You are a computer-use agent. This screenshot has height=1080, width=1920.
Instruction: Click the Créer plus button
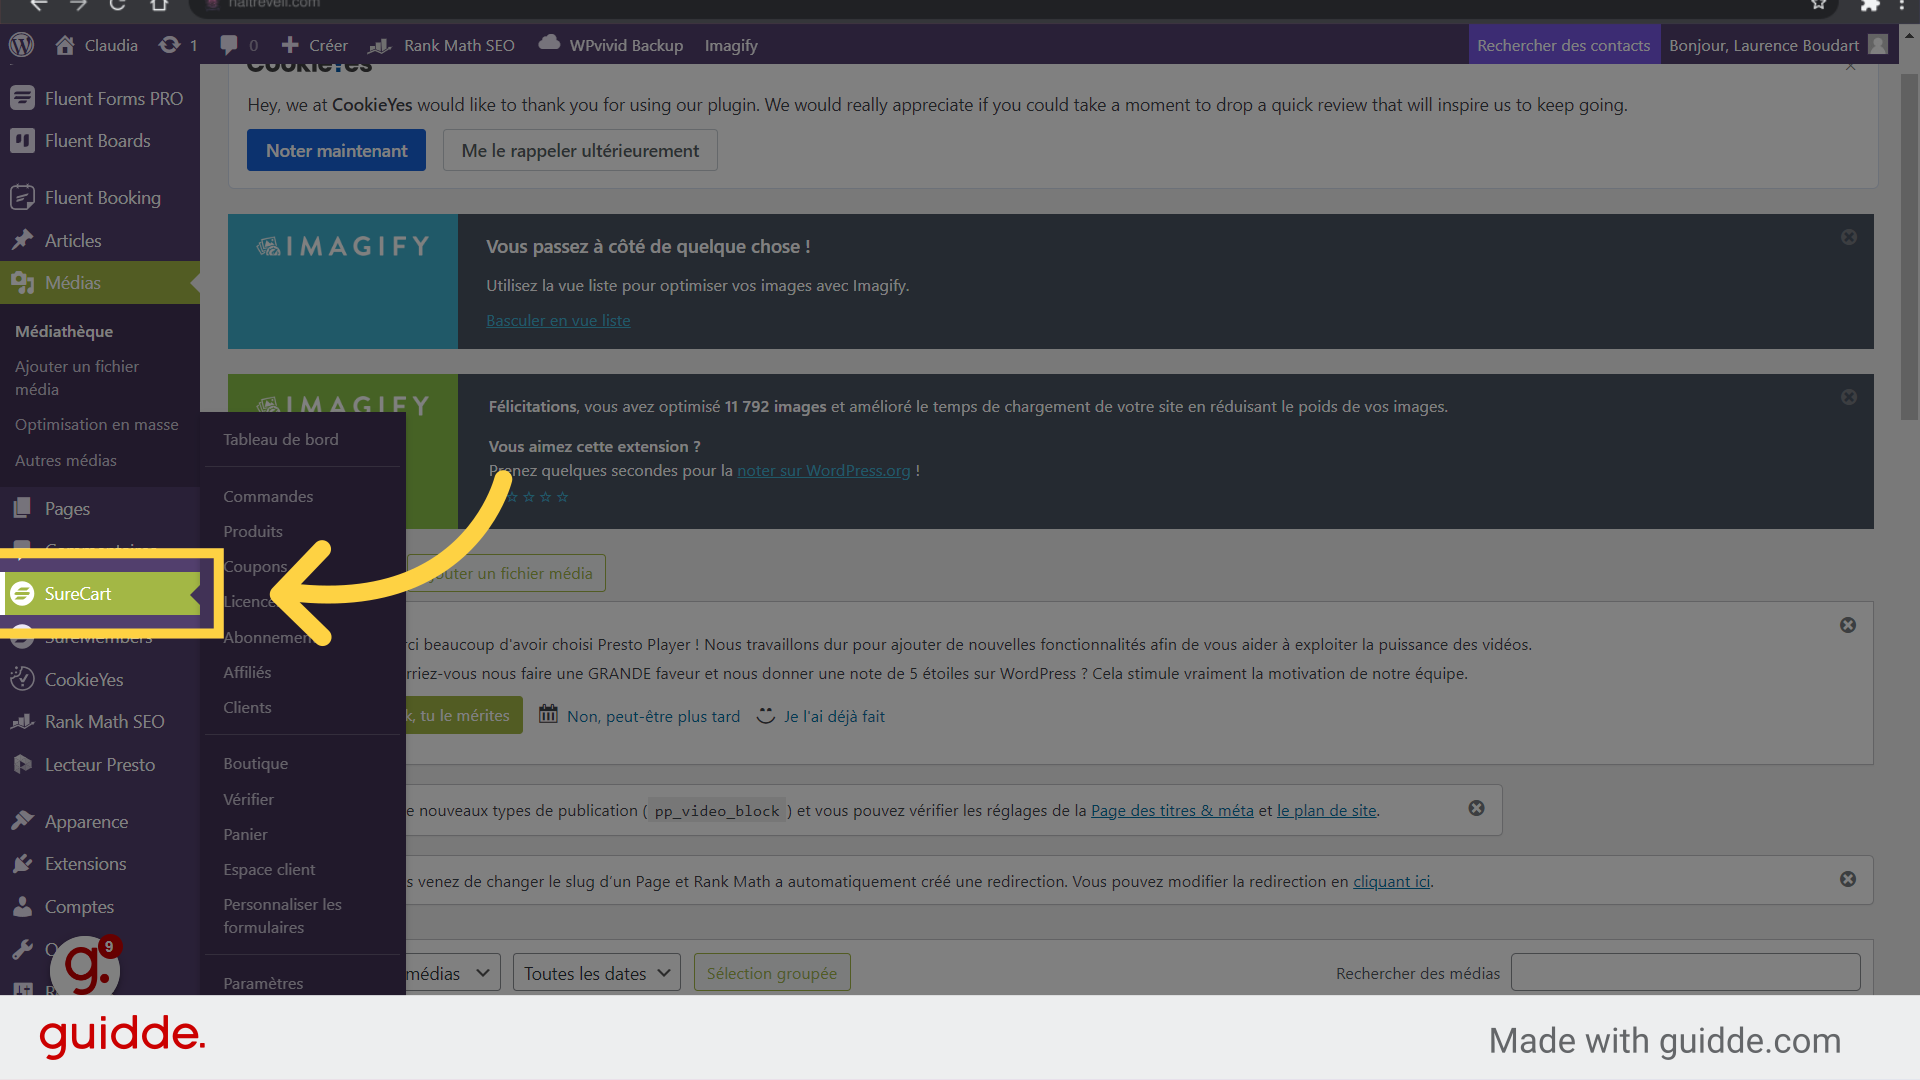314,45
